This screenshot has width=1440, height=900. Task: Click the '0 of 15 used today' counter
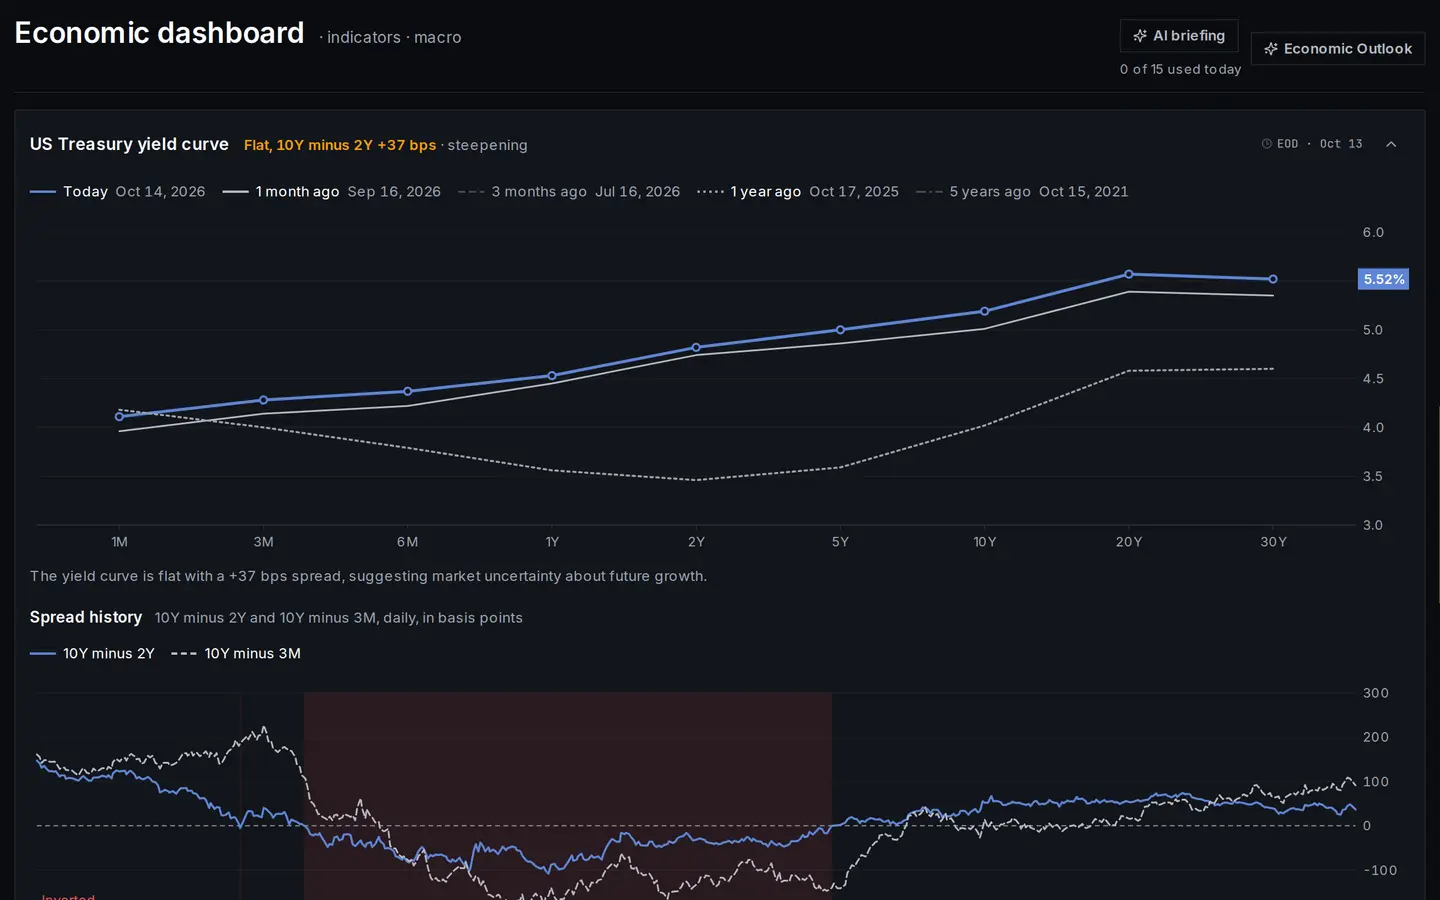[x=1180, y=70]
